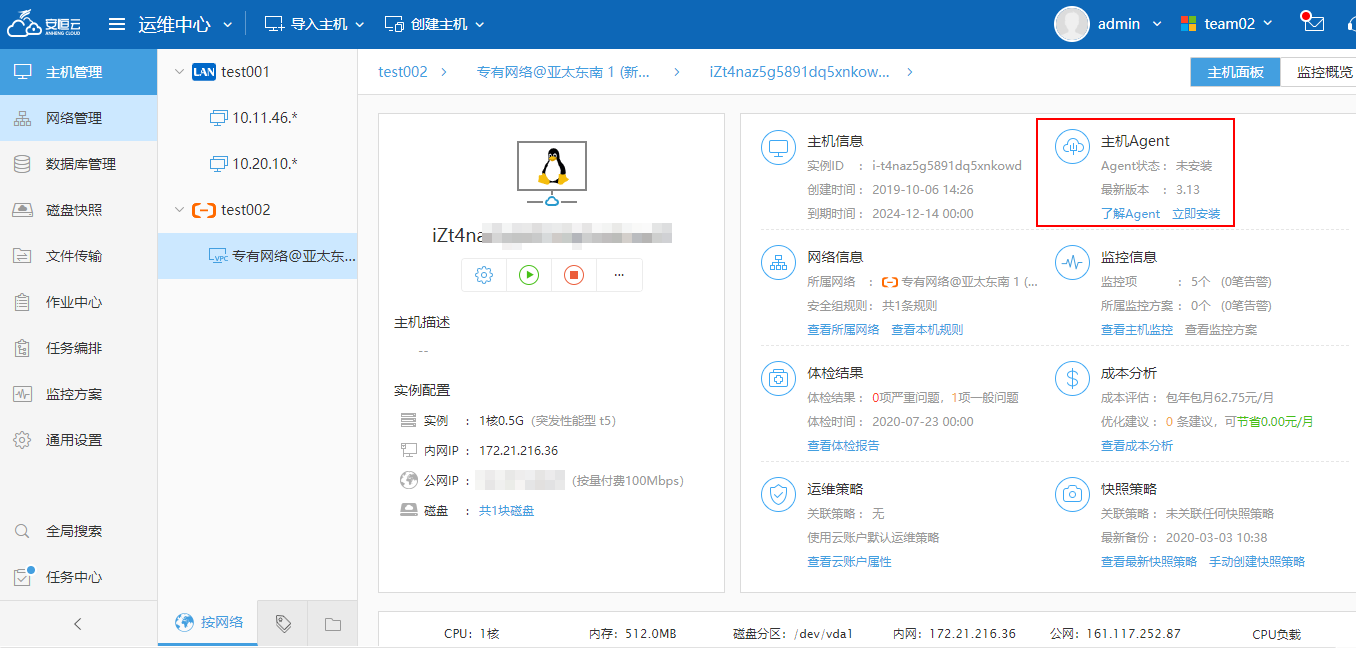The width and height of the screenshot is (1356, 648).
Task: Select the 10.20.10.* network node
Action: pos(257,163)
